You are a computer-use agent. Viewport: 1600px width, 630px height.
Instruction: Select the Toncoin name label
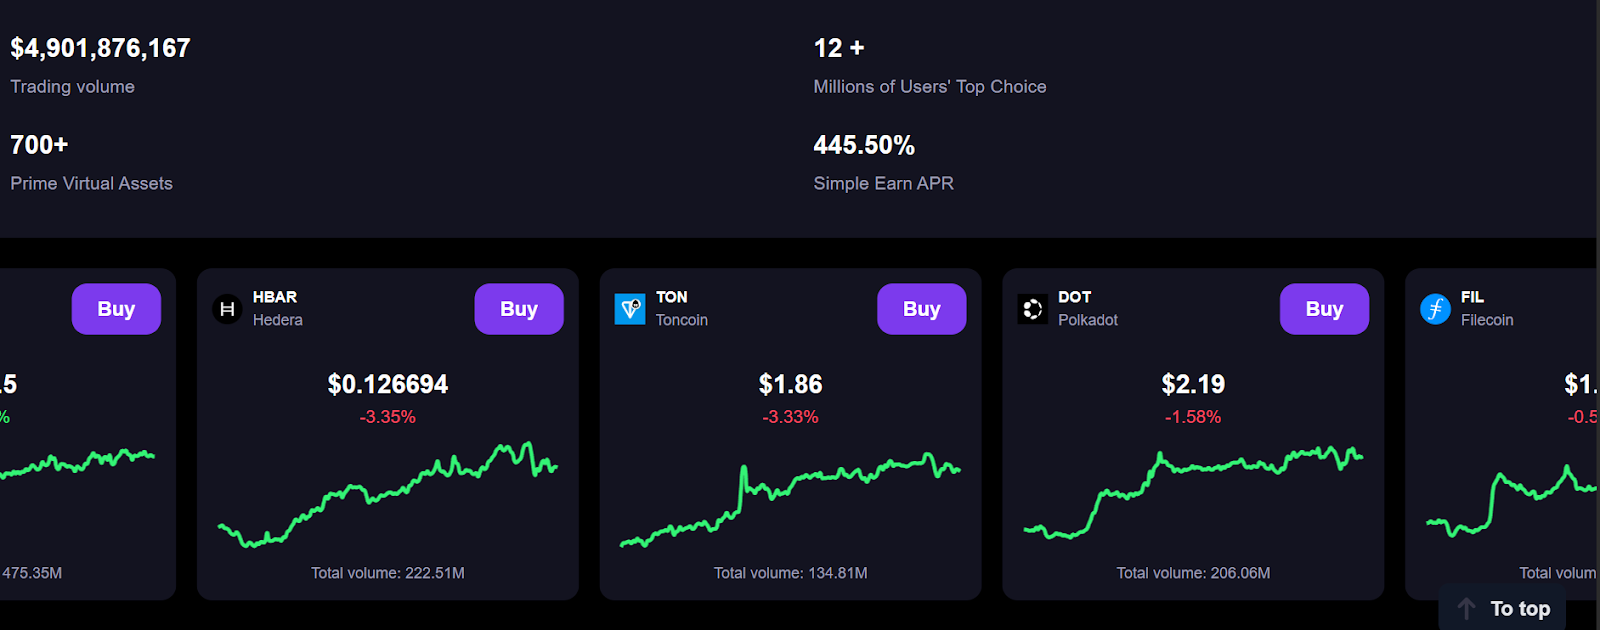pos(682,320)
